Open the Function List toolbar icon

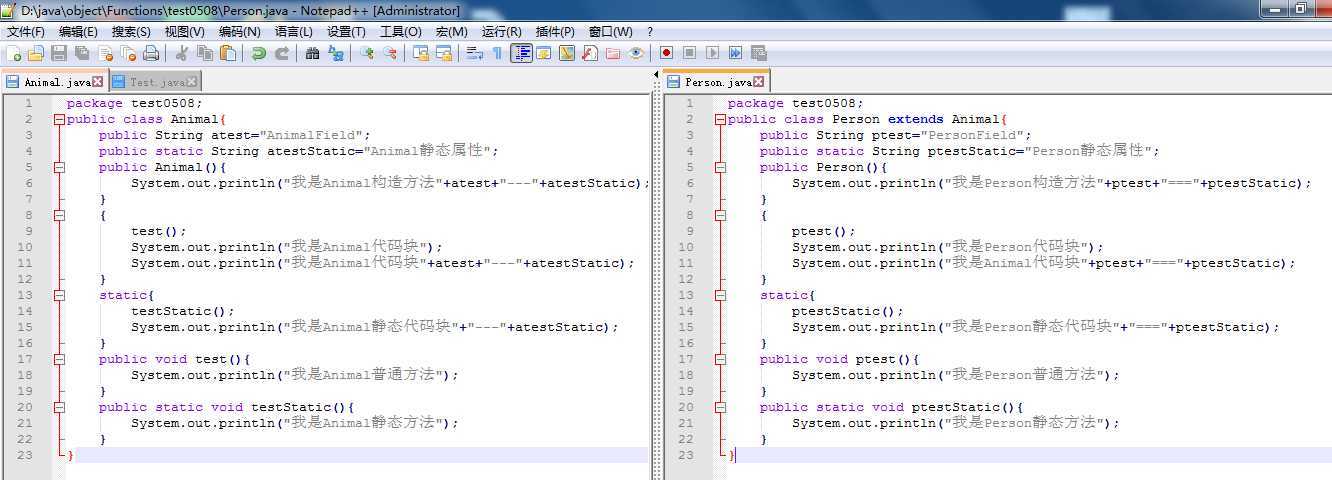click(x=588, y=53)
